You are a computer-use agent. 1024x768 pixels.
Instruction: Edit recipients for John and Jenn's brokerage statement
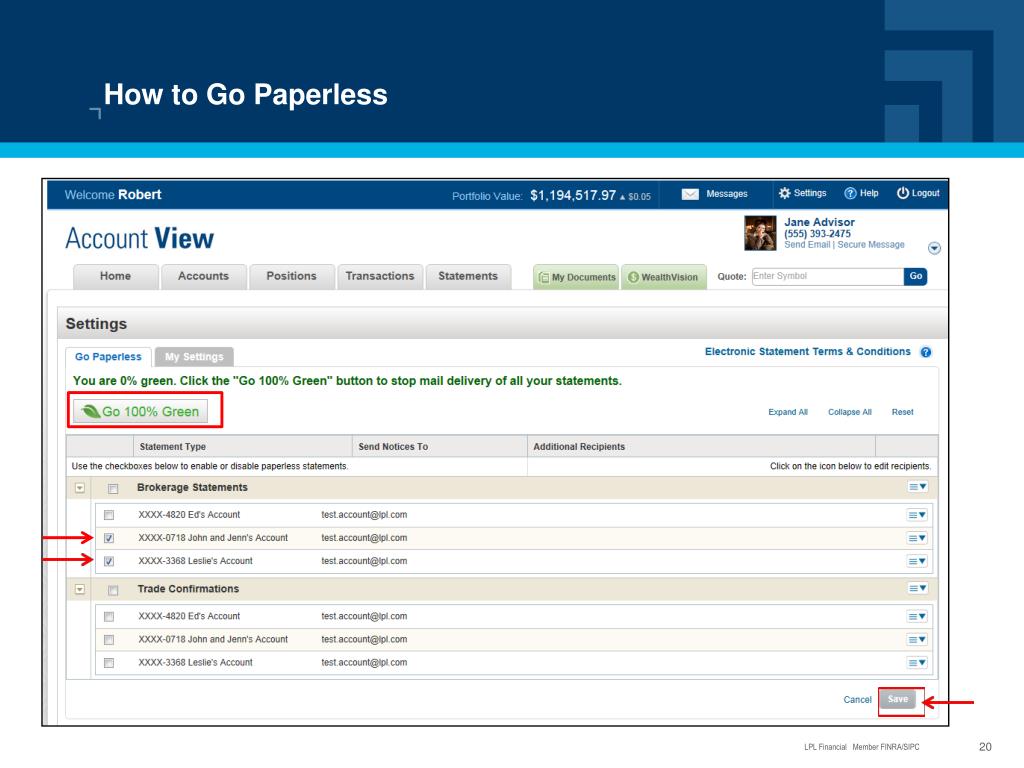[918, 538]
